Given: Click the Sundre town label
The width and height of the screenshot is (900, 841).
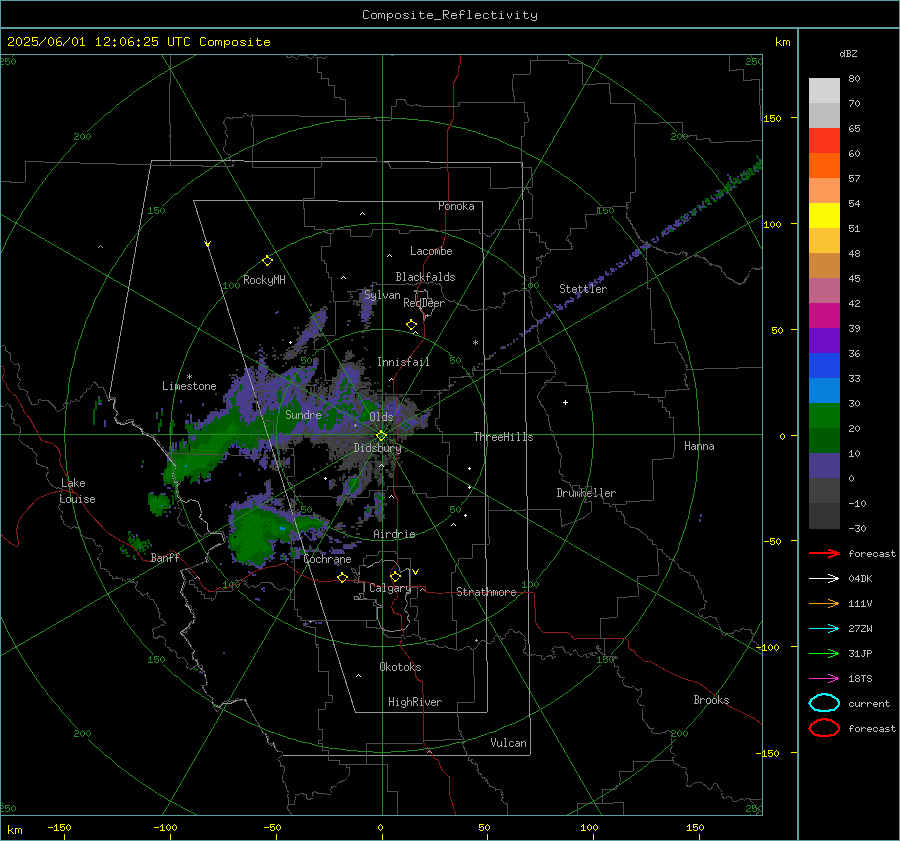Looking at the screenshot, I should (x=303, y=414).
